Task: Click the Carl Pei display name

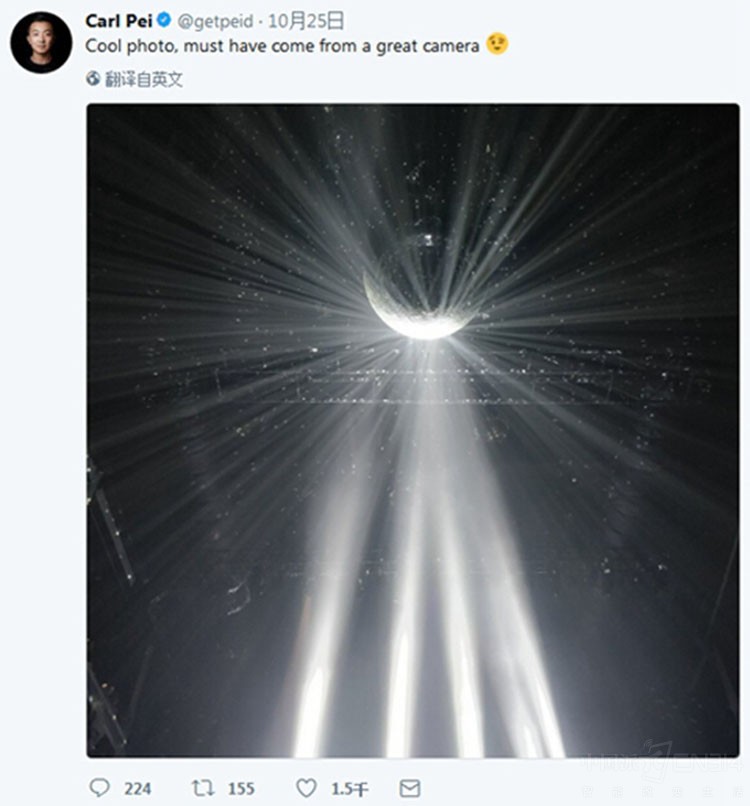Action: click(115, 20)
